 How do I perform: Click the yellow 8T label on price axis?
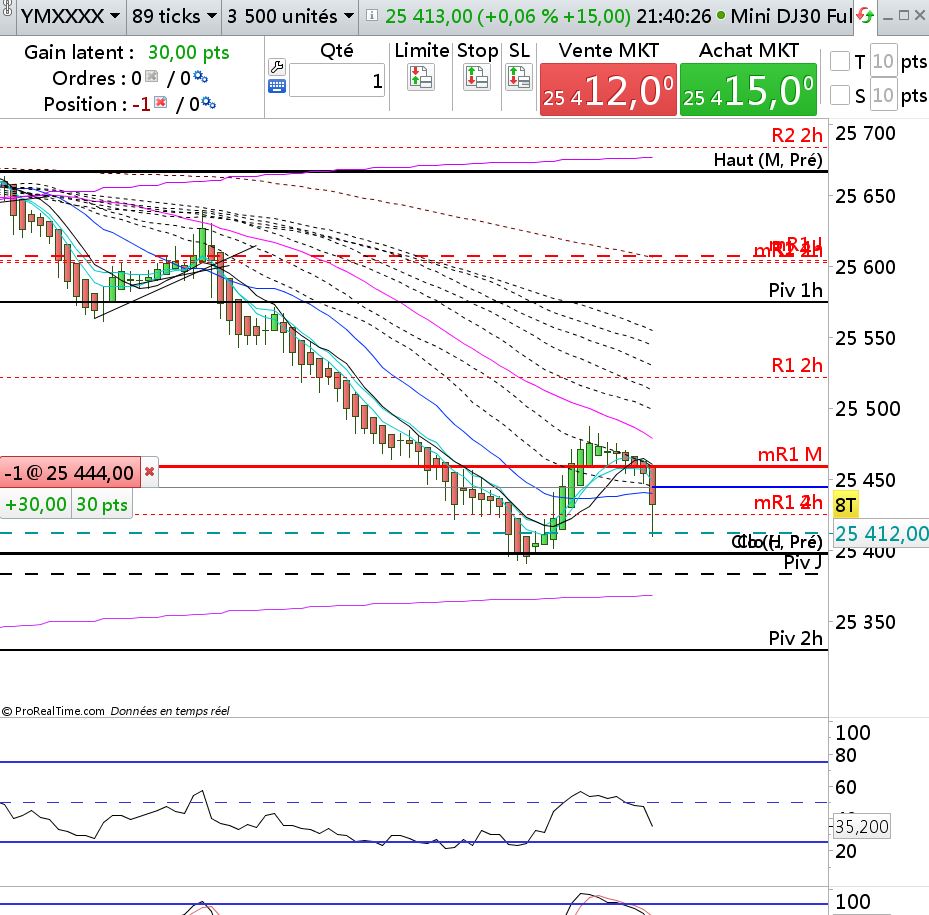[845, 506]
